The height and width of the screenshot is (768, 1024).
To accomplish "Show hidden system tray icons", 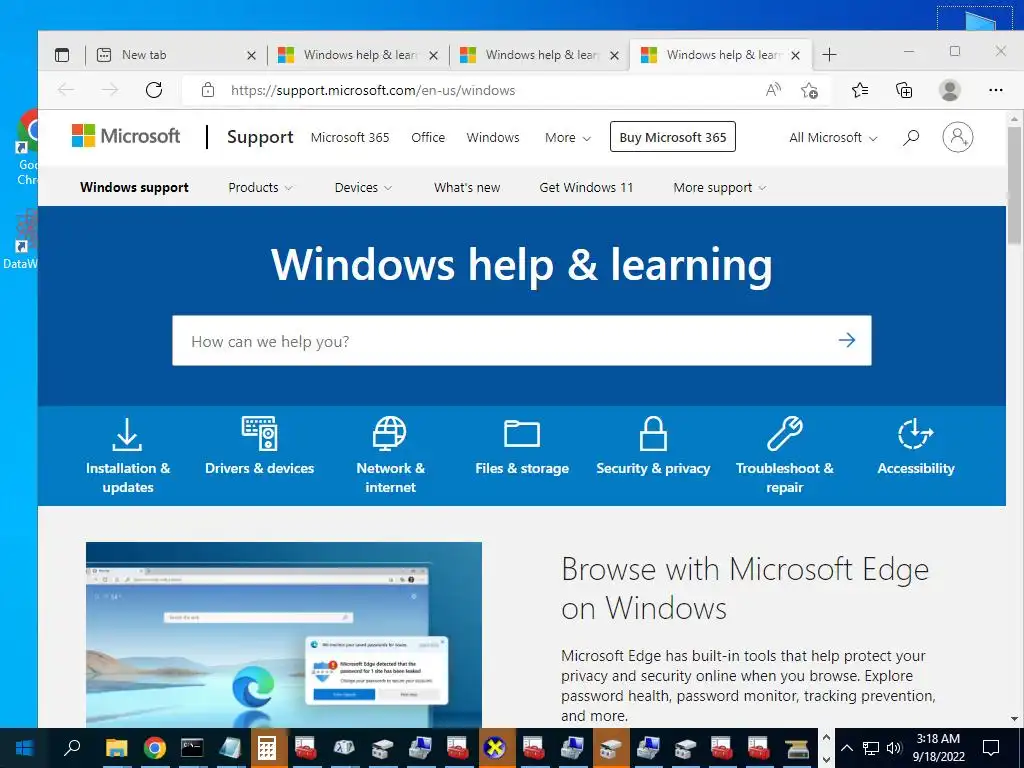I will pyautogui.click(x=846, y=748).
